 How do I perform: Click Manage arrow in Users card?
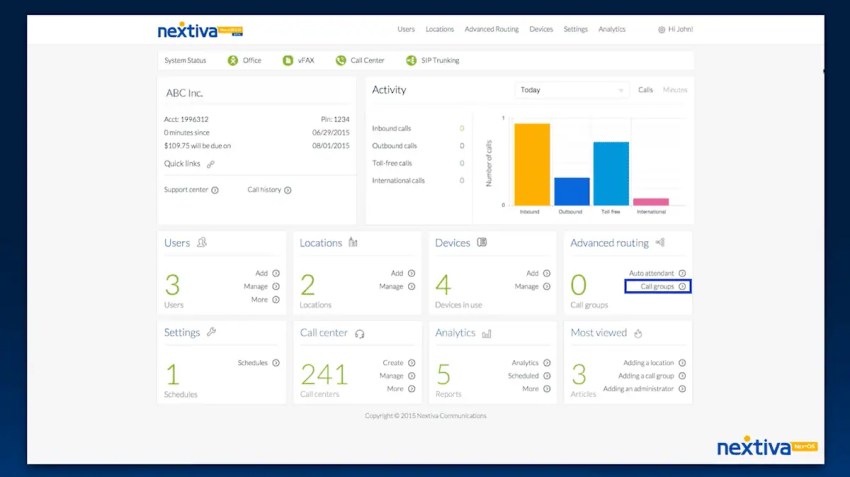[276, 286]
